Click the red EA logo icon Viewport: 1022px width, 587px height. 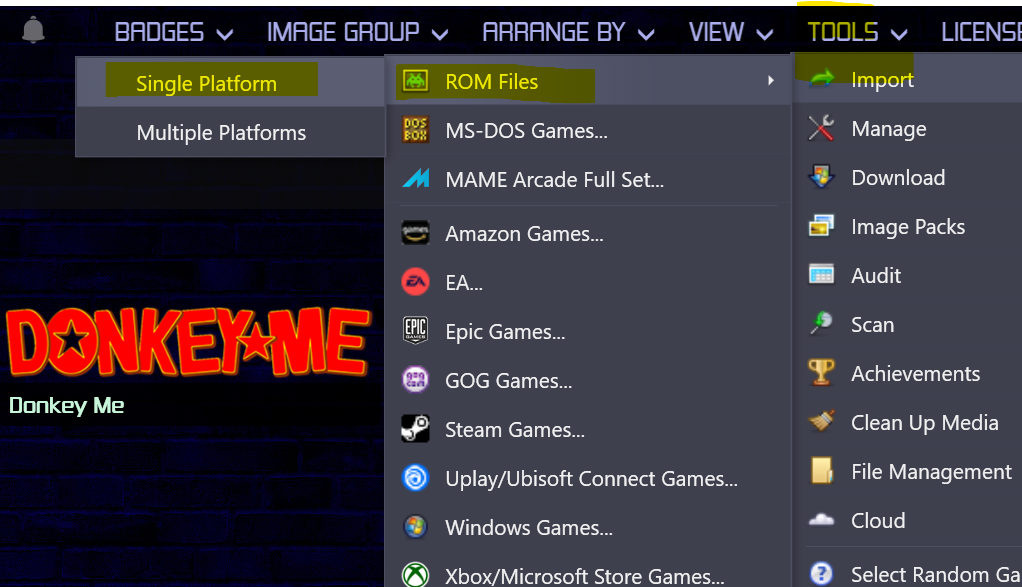pos(415,281)
